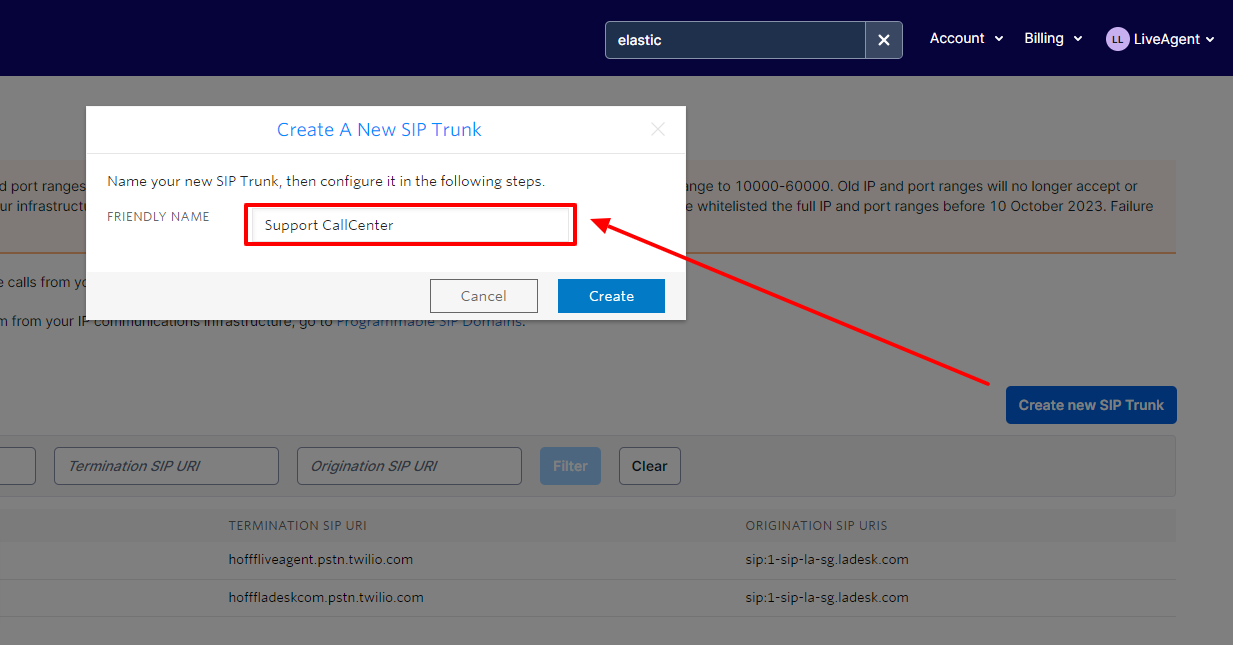Focus the Termination SIP URI filter field

click(x=166, y=466)
